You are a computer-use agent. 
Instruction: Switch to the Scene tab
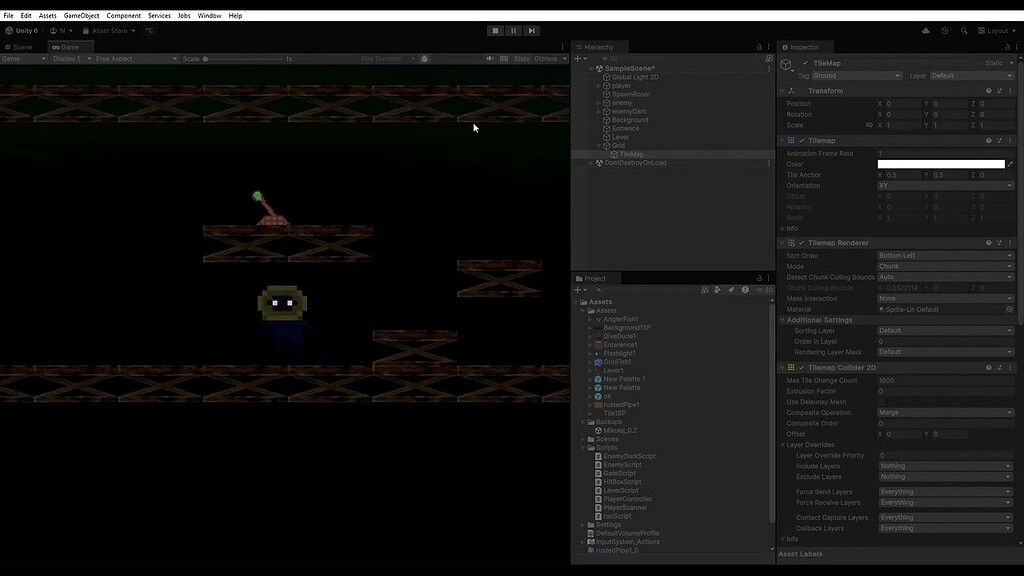(x=20, y=46)
